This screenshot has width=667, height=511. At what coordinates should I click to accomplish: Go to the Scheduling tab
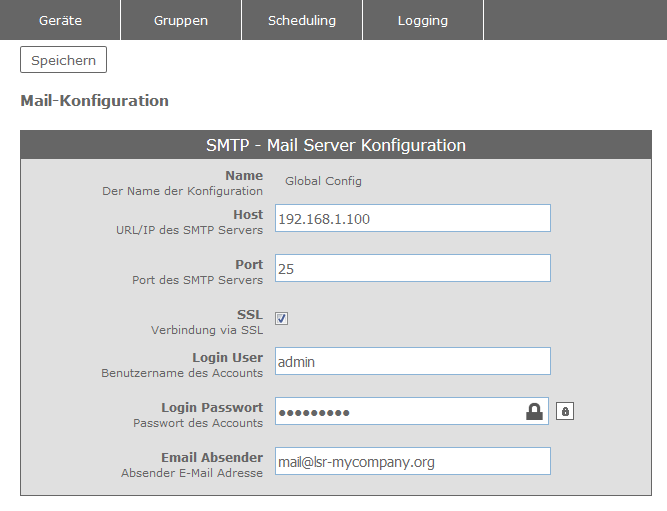[x=302, y=20]
